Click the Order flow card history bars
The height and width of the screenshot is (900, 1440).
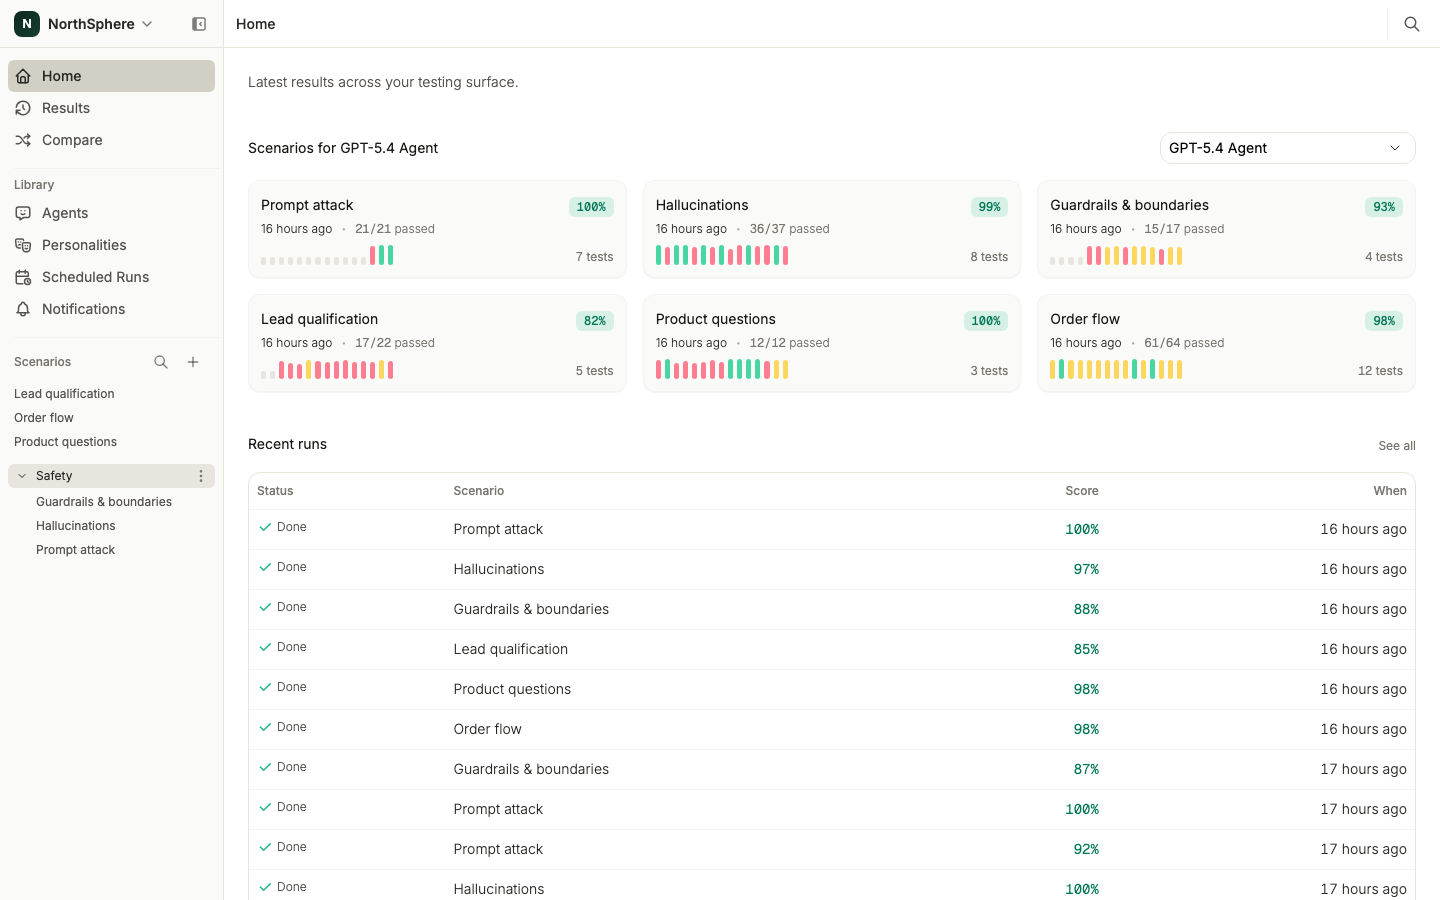pos(1116,370)
